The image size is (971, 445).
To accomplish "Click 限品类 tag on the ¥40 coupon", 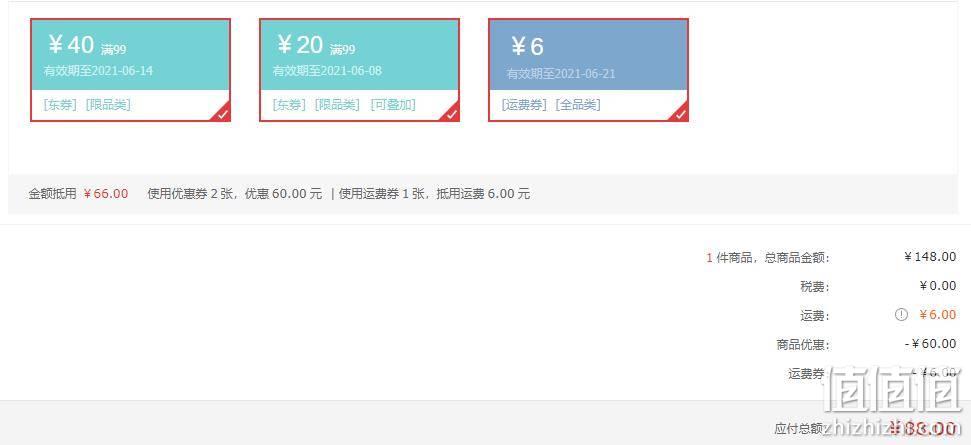I will point(108,105).
